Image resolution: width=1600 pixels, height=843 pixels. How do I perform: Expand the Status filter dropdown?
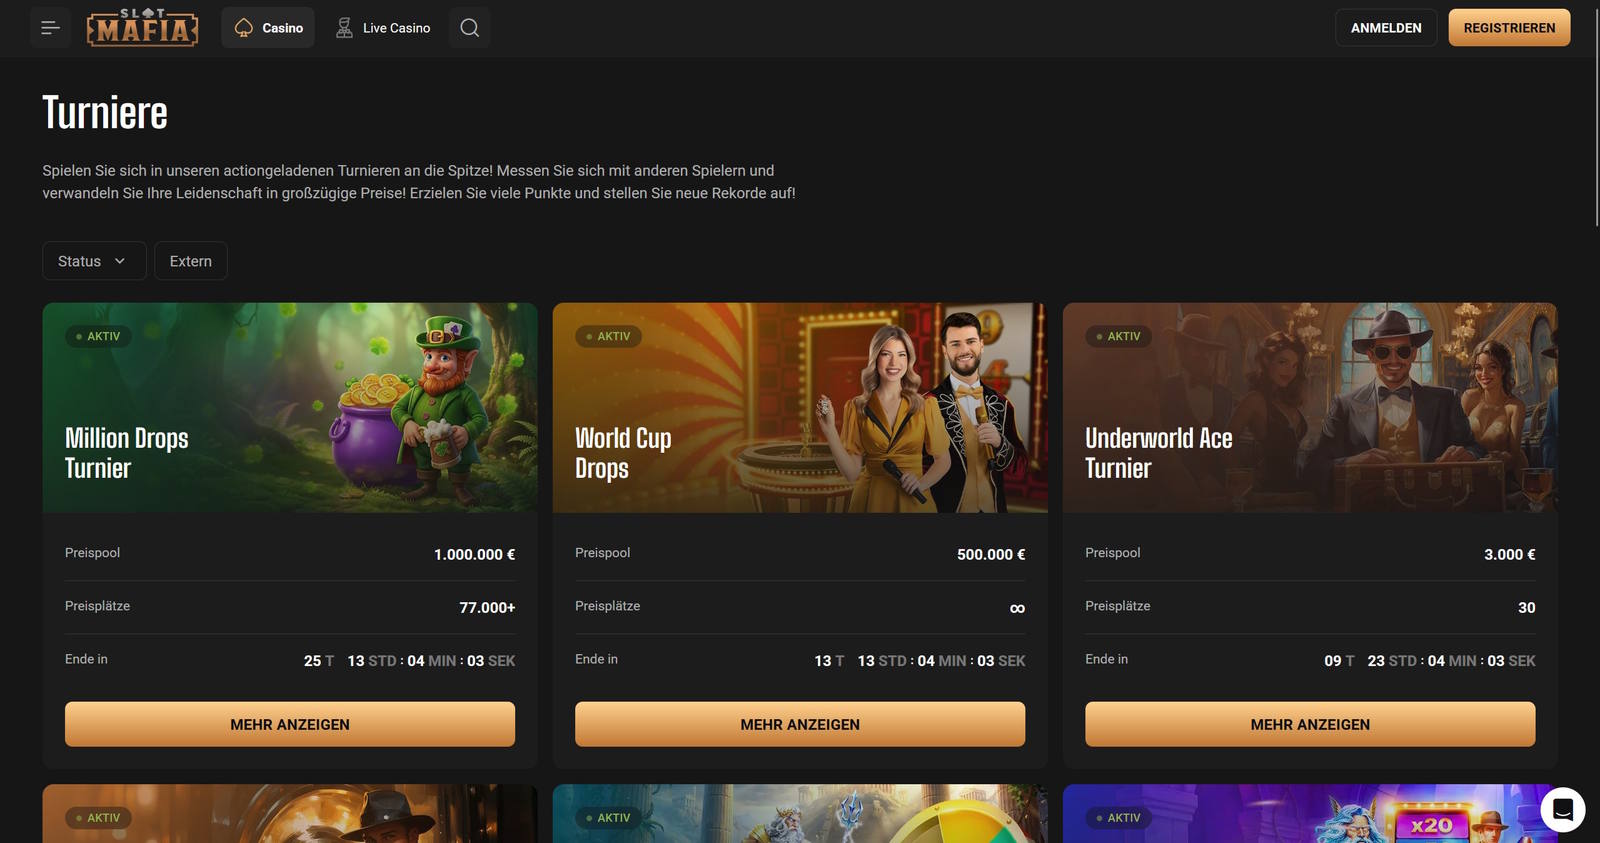(94, 261)
